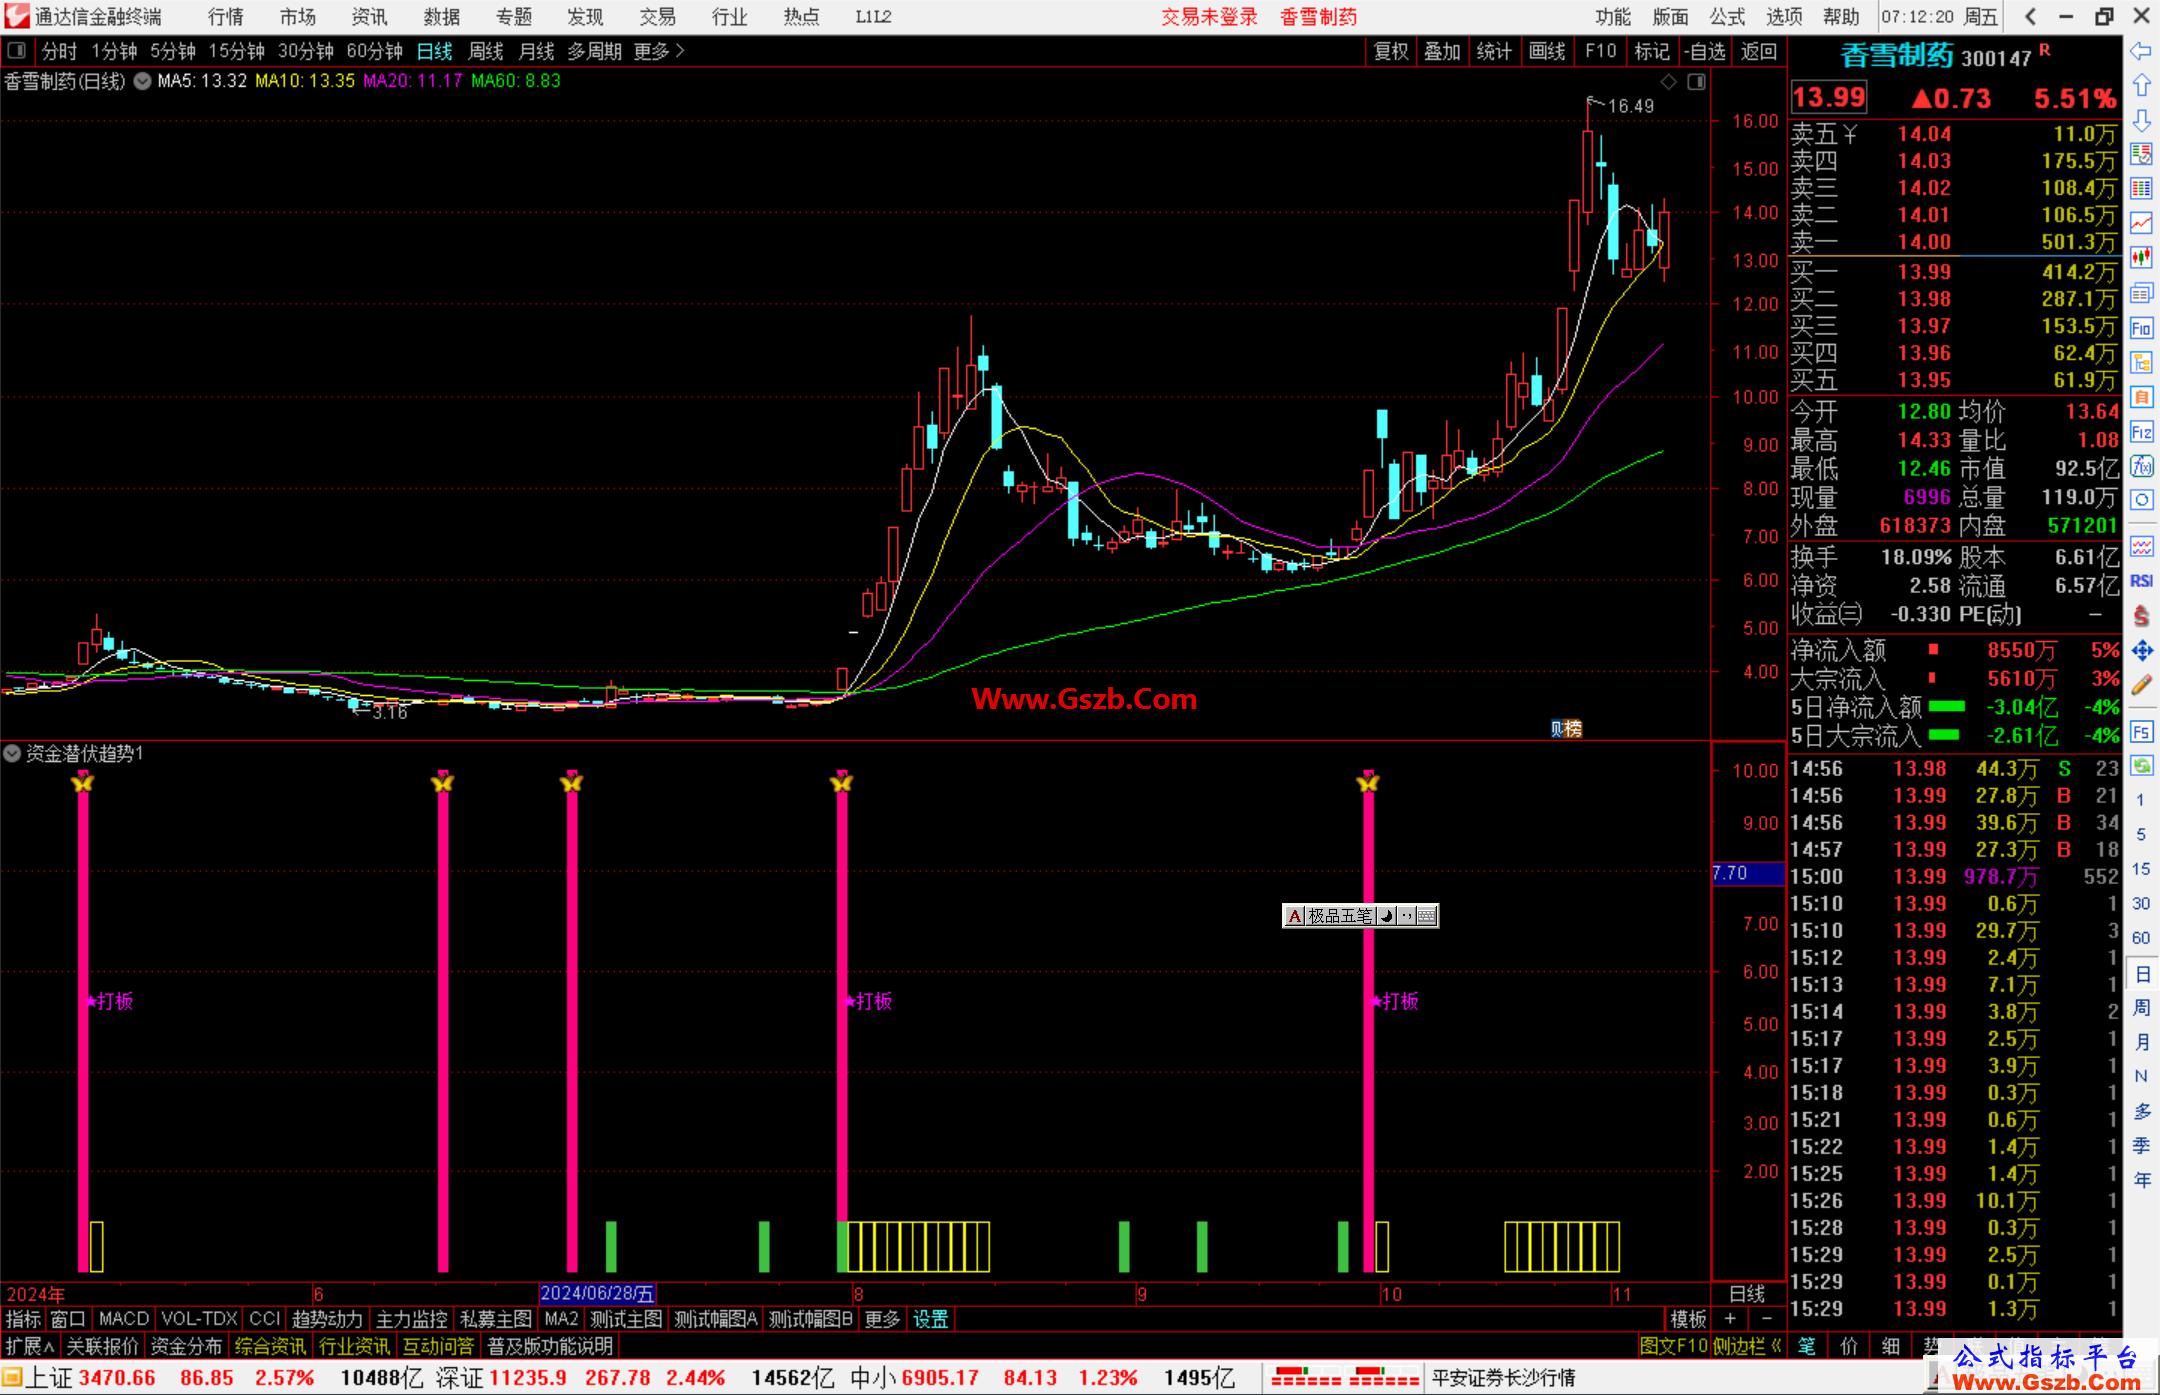
Task: Click the Fs icon in sidebar
Action: point(2141,732)
